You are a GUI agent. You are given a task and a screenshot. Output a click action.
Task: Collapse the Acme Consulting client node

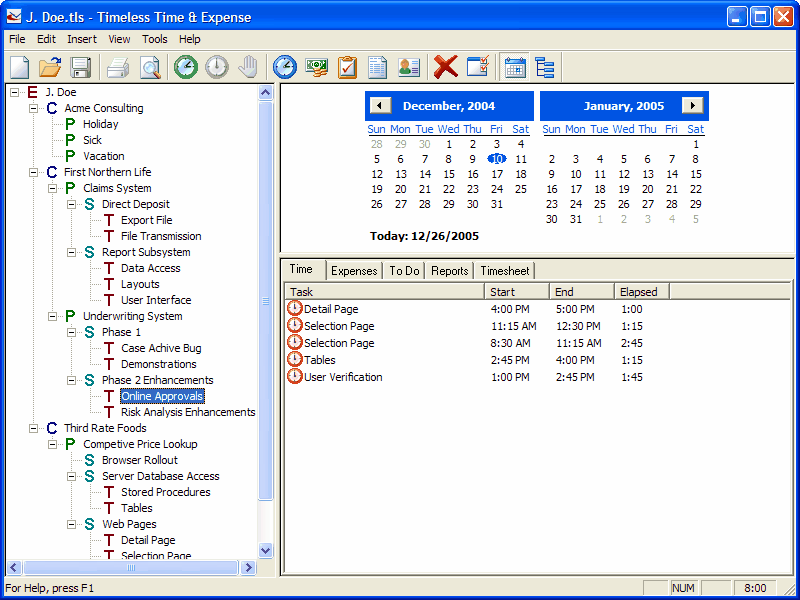pyautogui.click(x=34, y=108)
